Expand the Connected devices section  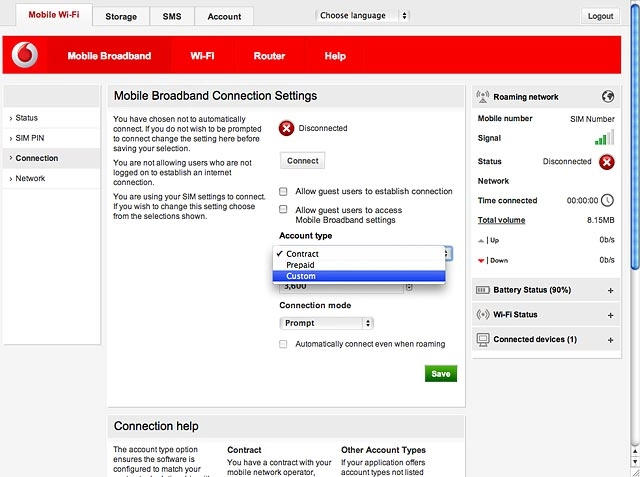point(611,340)
